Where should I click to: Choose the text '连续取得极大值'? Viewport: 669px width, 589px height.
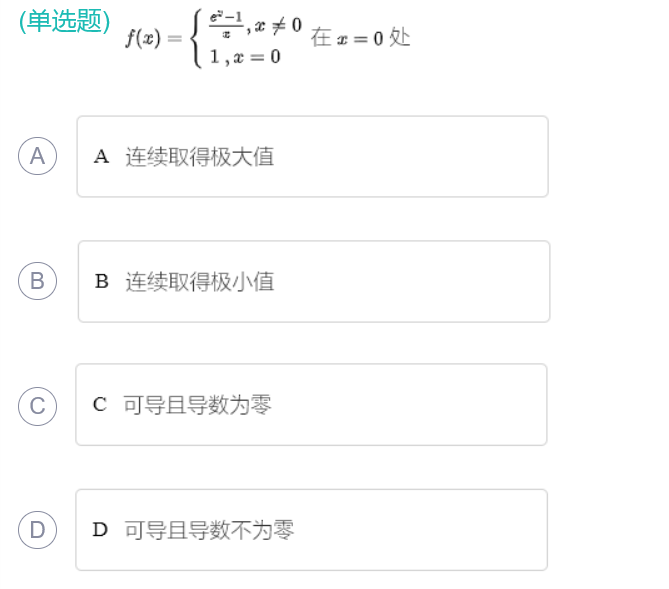[x=199, y=157]
